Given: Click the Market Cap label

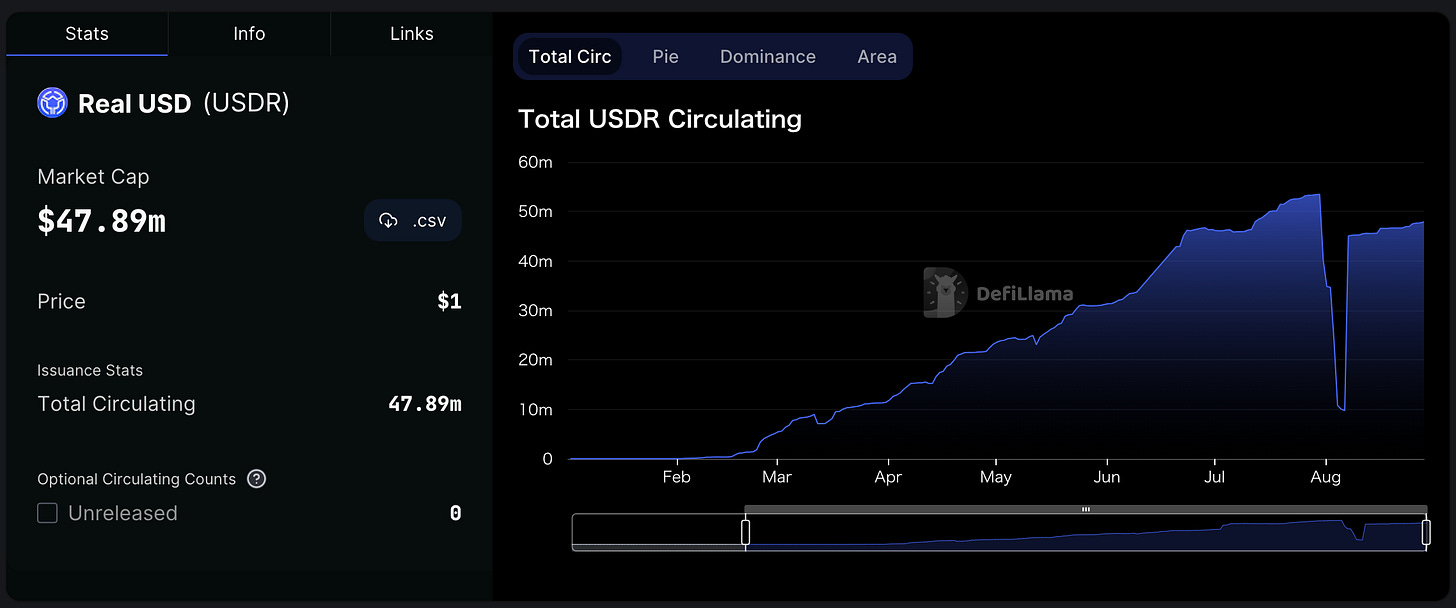Looking at the screenshot, I should pos(93,177).
